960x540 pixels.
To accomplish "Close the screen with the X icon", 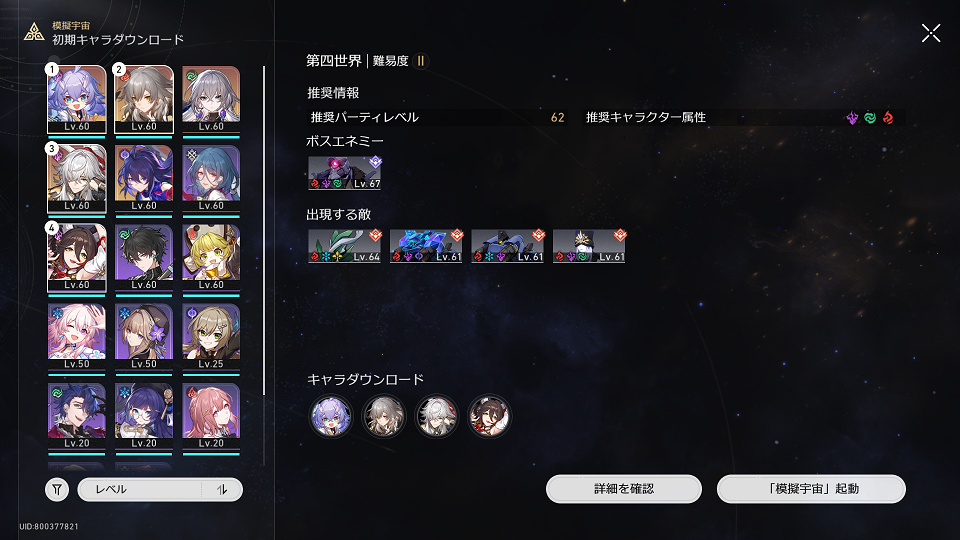I will coord(931,33).
